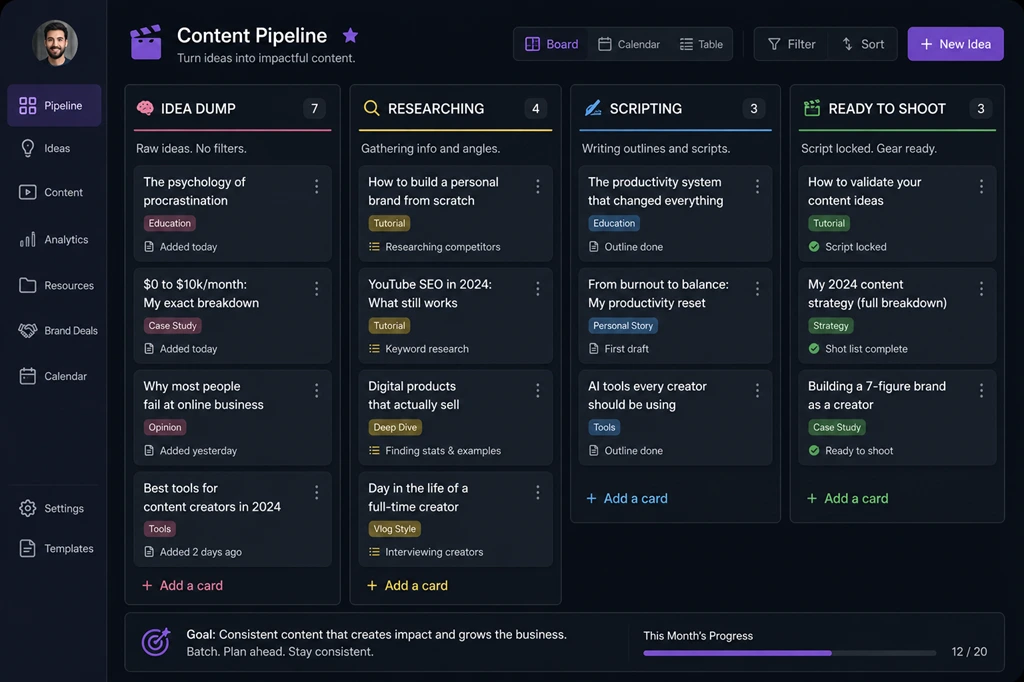Screen dimensions: 1024x682
Task: Click the Case Study tag on $0 to $10k card
Action: (172, 325)
